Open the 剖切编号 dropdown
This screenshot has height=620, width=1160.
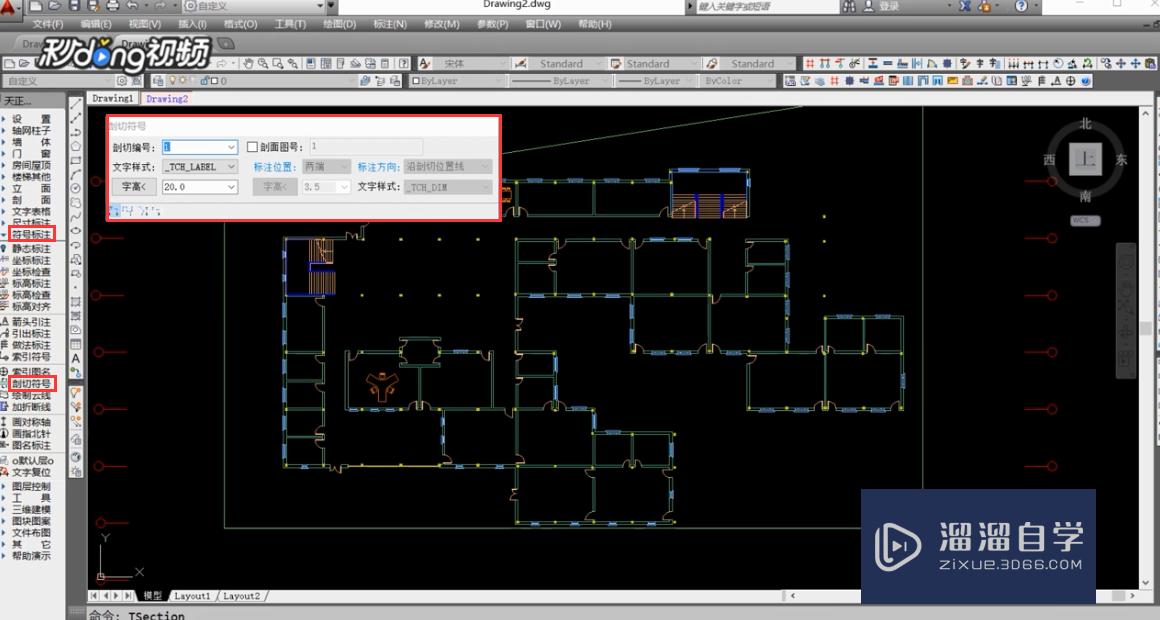point(231,147)
